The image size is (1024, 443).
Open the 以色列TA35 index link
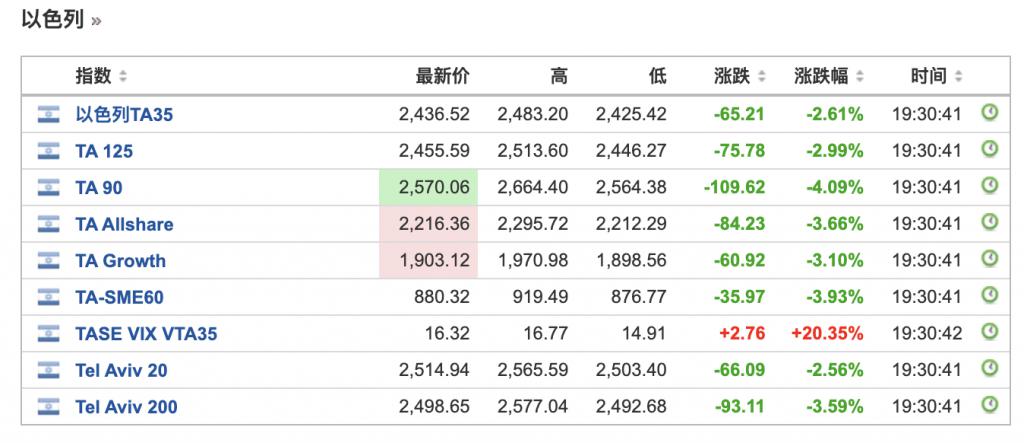pyautogui.click(x=124, y=115)
